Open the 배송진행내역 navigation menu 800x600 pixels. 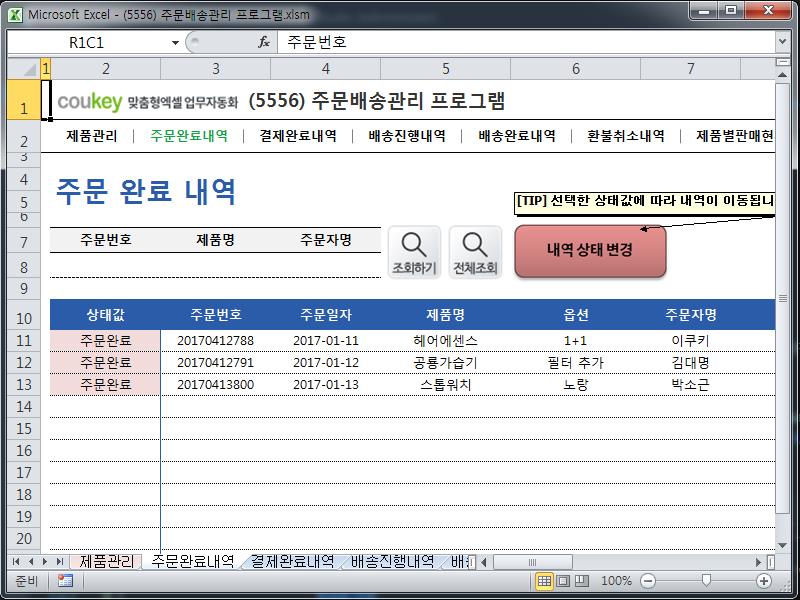point(407,136)
